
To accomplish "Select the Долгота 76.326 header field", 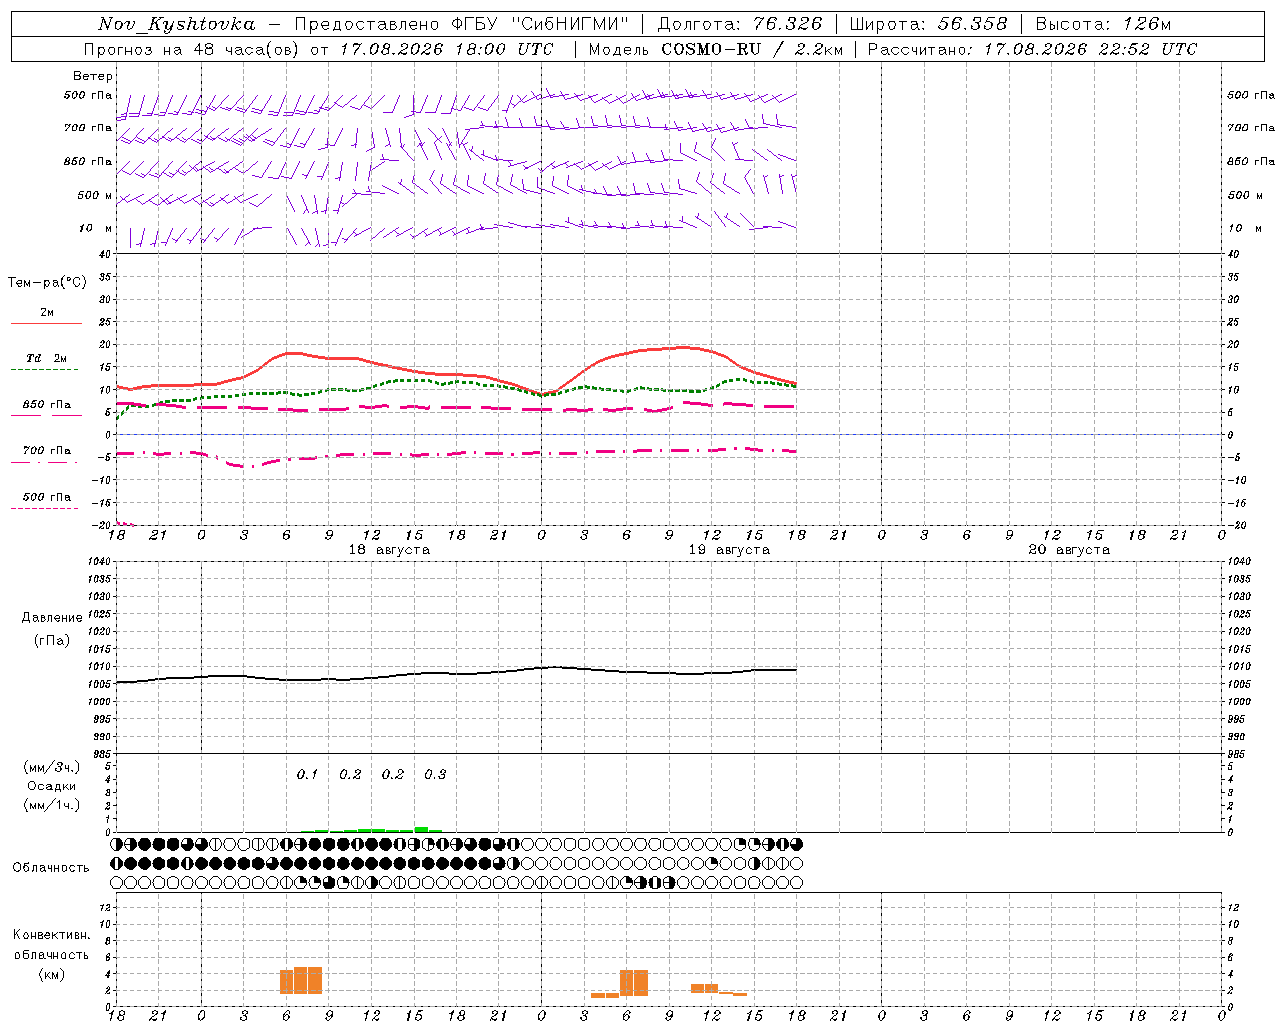I will pyautogui.click(x=740, y=24).
